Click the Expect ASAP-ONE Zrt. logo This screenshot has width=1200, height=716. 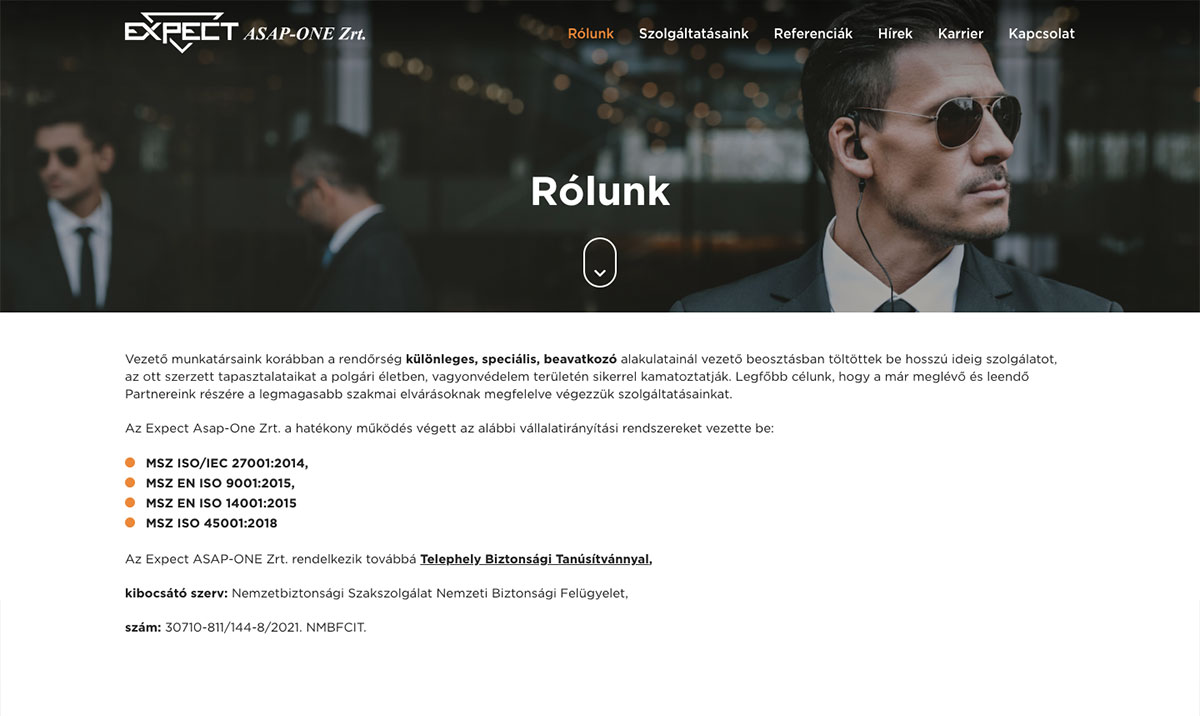pyautogui.click(x=245, y=32)
